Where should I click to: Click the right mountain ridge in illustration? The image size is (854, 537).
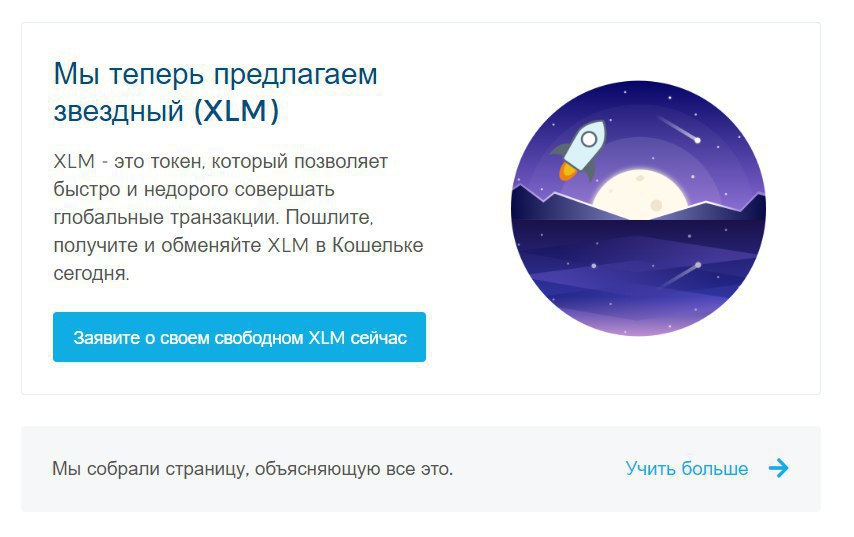724,209
